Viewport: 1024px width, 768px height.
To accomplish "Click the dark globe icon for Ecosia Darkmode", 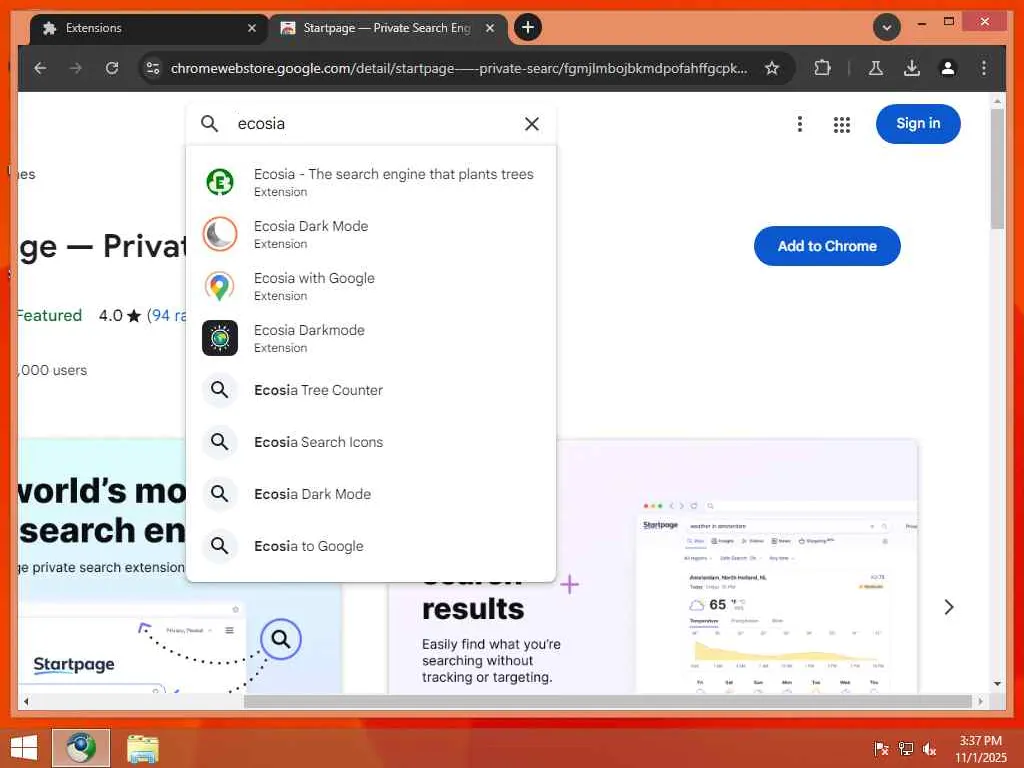I will 219,338.
